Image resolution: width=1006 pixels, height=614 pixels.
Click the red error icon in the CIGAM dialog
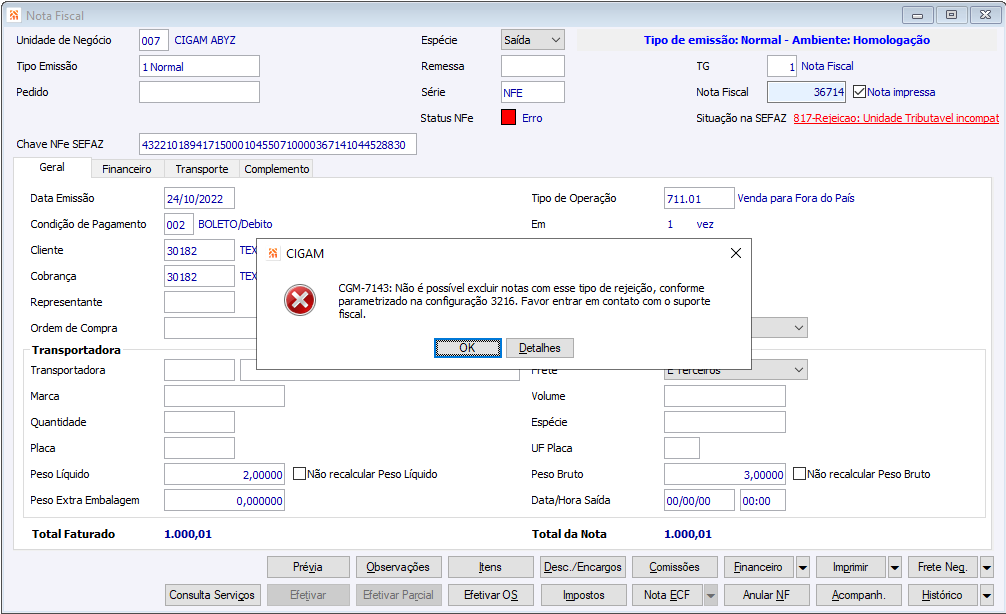300,300
